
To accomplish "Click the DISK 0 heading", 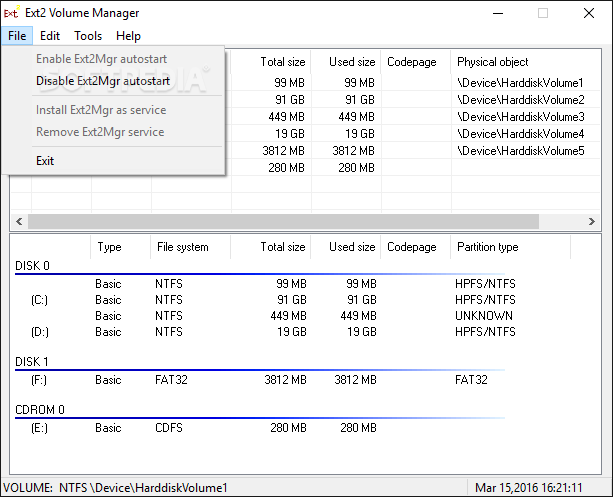I will [x=32, y=266].
